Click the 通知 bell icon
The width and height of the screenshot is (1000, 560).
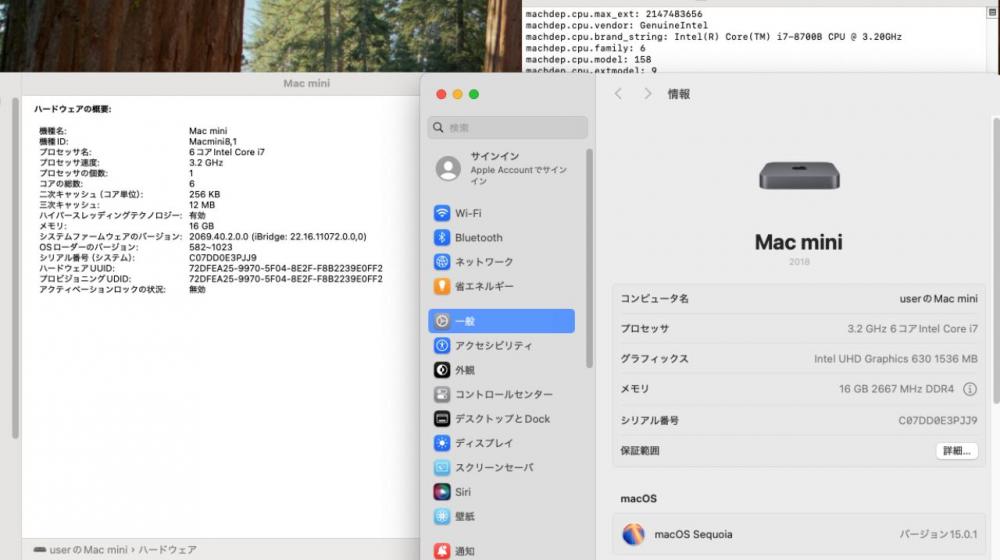pyautogui.click(x=442, y=550)
